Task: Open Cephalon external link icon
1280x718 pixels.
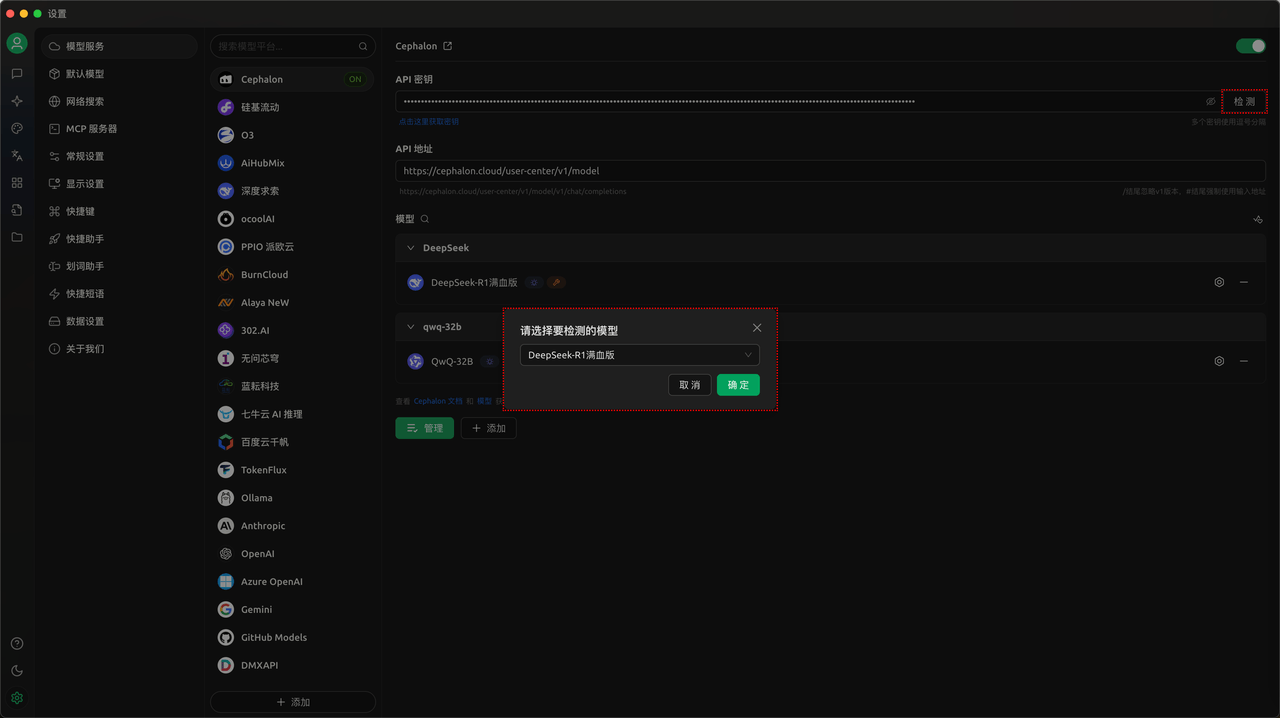Action: (x=448, y=46)
